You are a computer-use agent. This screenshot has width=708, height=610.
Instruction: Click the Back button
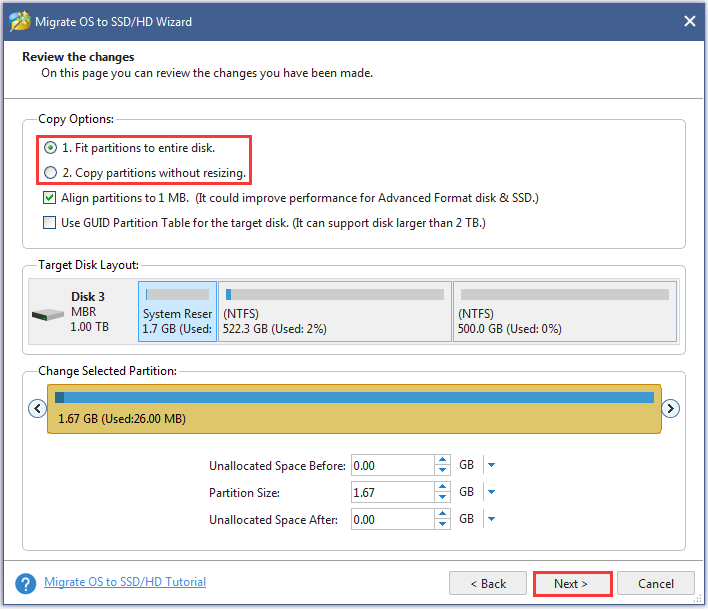pos(488,584)
